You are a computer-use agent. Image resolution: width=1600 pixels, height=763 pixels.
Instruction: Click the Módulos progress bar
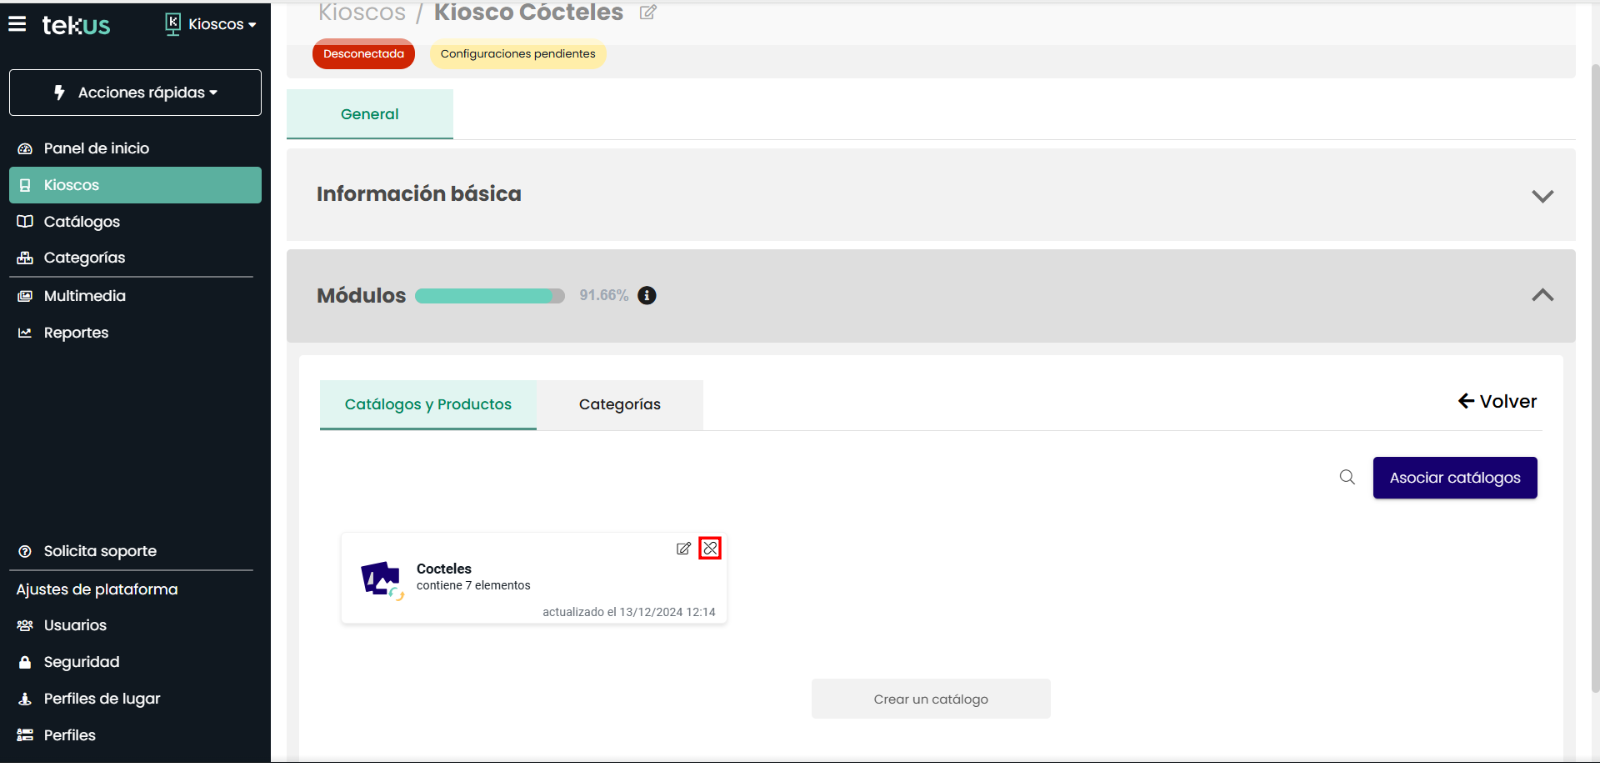pos(489,296)
